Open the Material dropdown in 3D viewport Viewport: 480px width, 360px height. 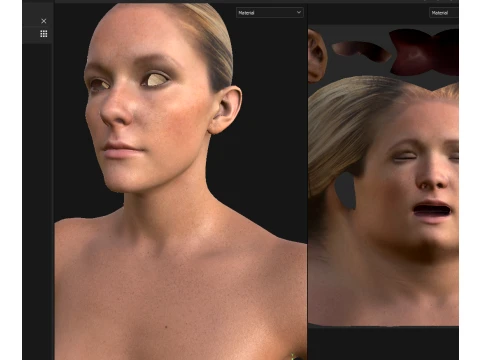click(x=270, y=13)
